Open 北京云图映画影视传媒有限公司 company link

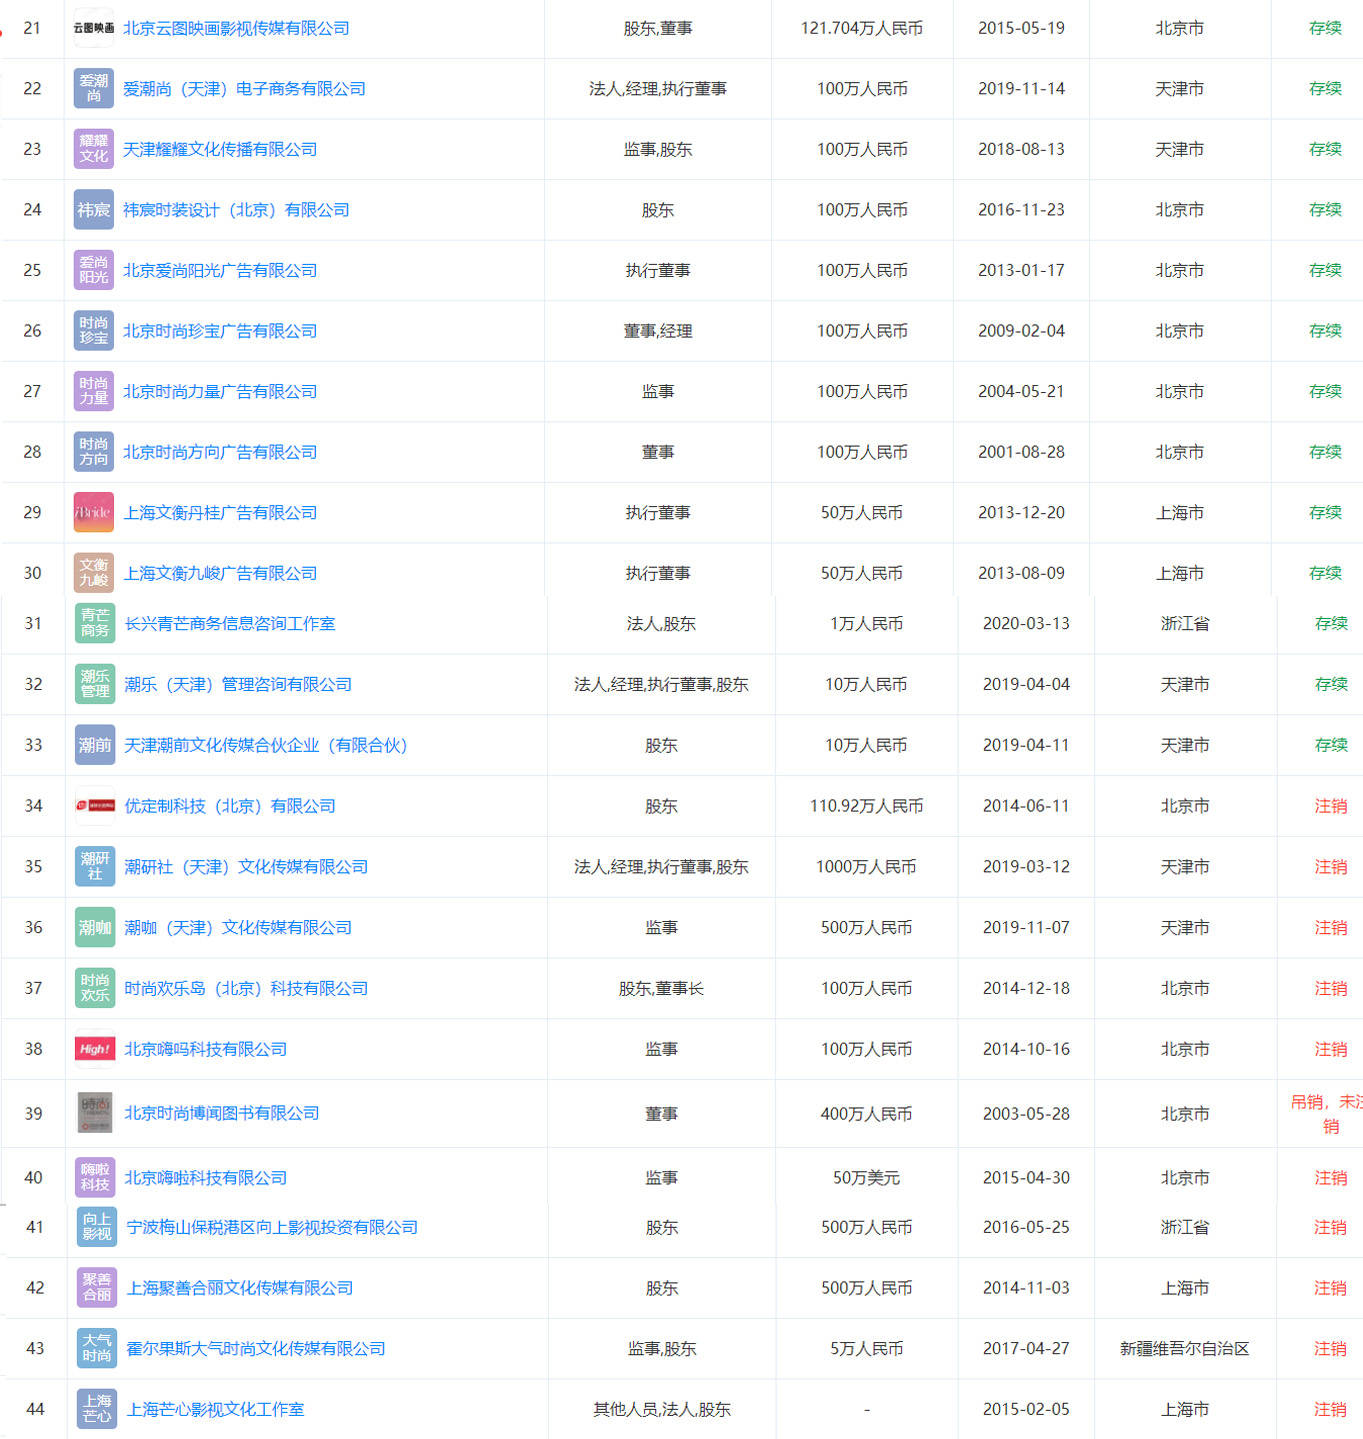point(236,29)
